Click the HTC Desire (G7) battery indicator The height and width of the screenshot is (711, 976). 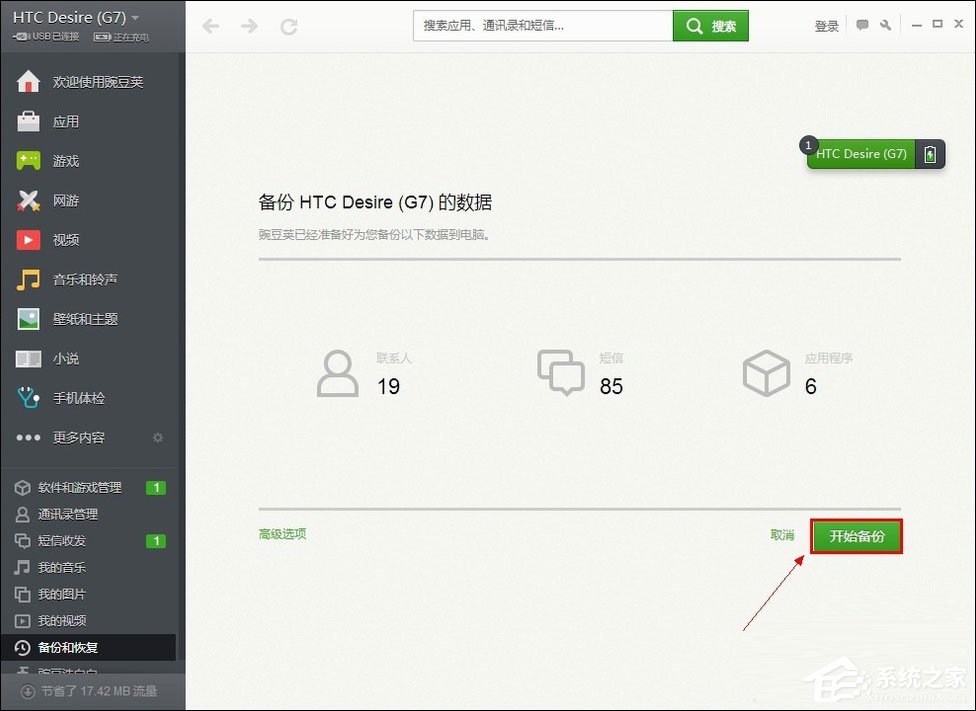[929, 154]
